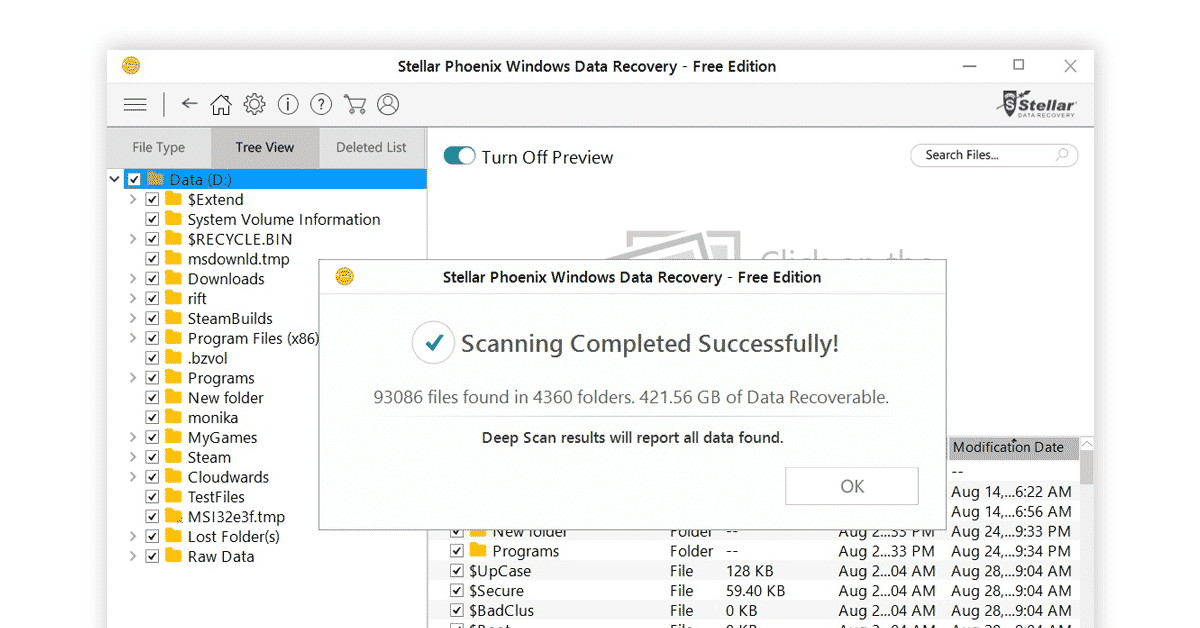Uncheck the $Secure file checkbox

point(457,591)
